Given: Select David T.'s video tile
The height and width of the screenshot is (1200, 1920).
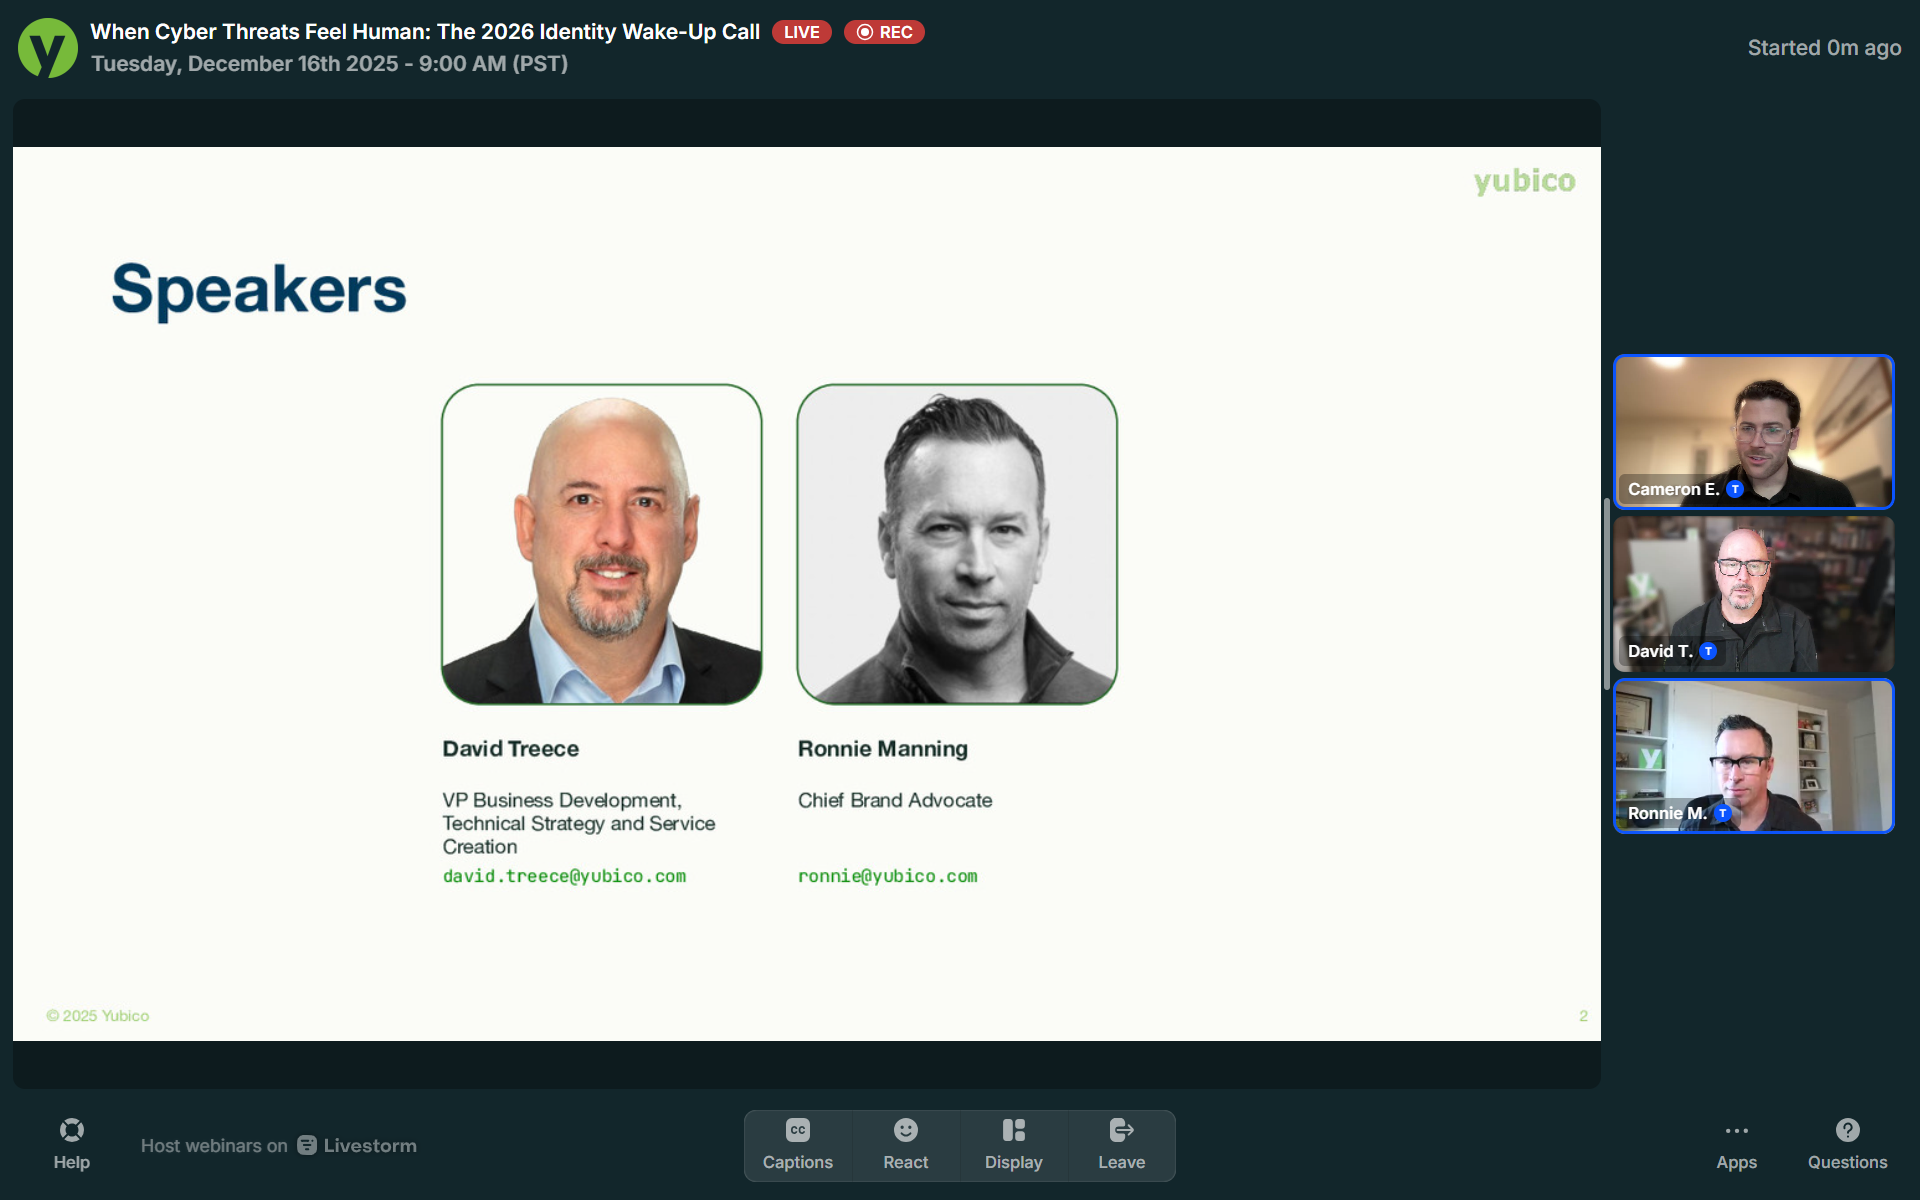Looking at the screenshot, I should pyautogui.click(x=1754, y=594).
